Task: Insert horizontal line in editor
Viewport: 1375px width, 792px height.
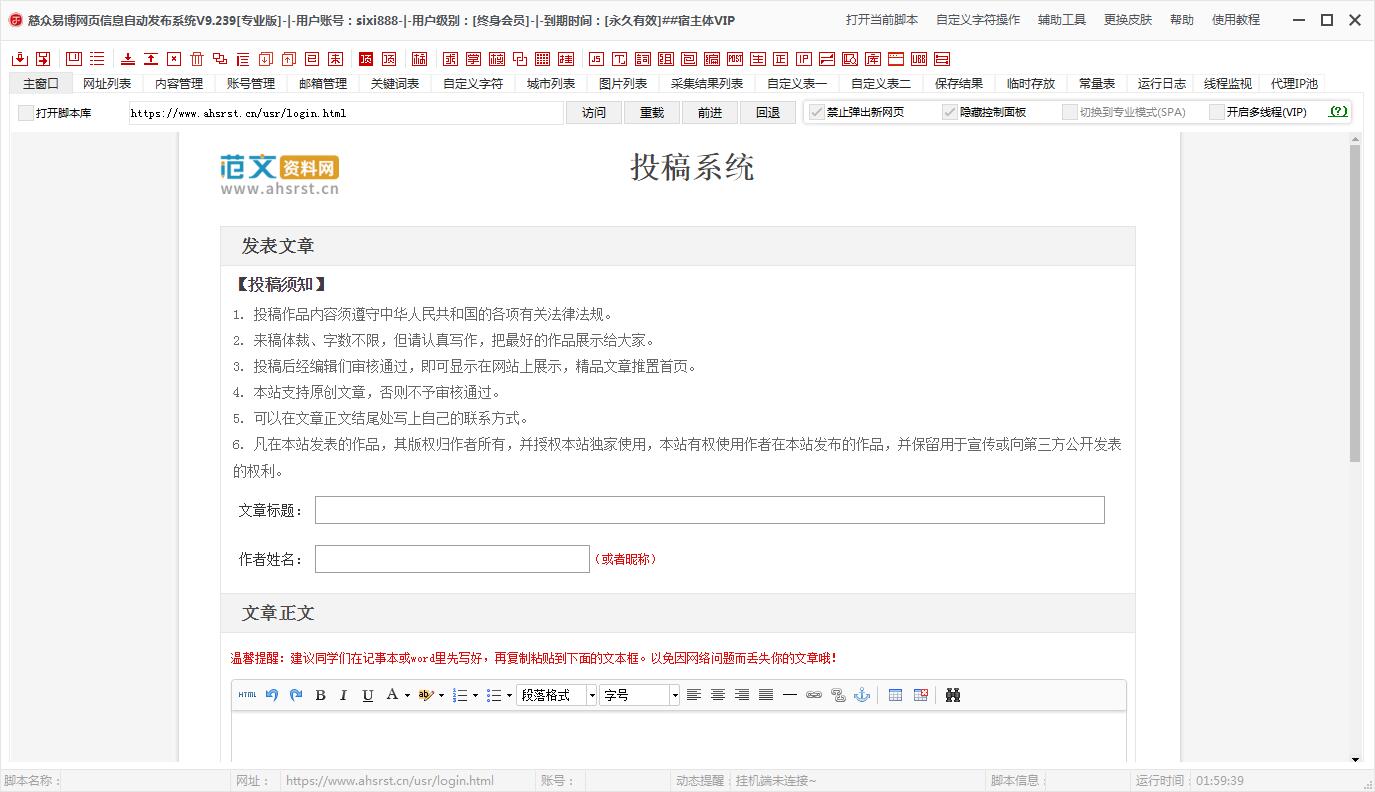Action: [x=790, y=695]
